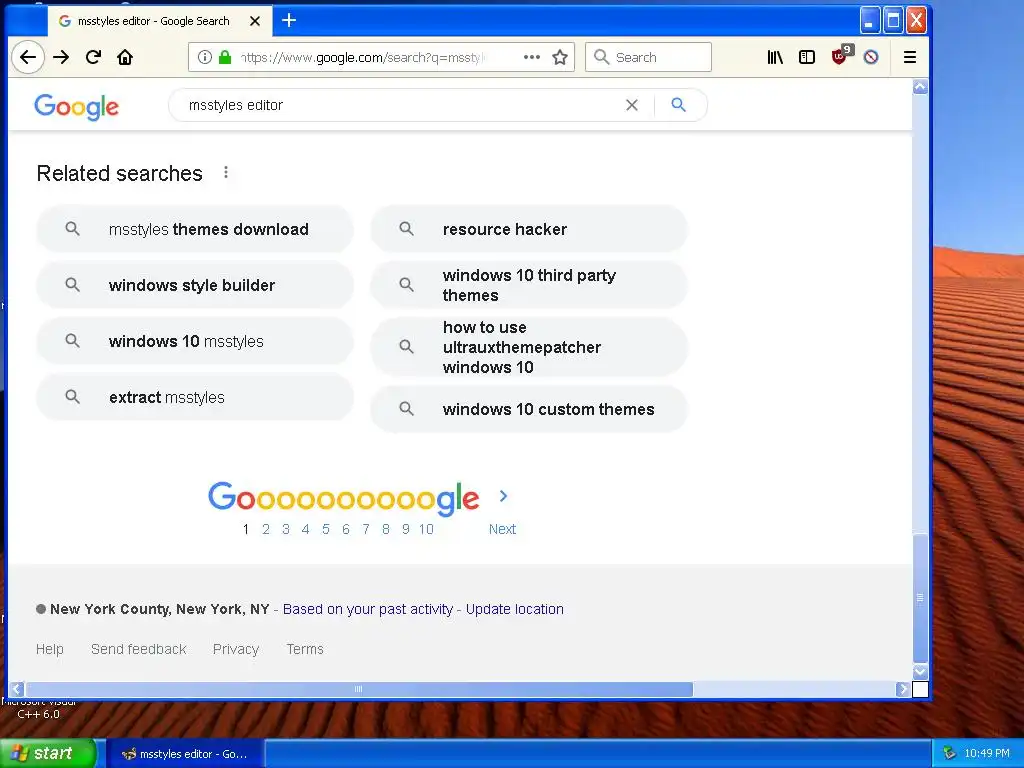This screenshot has width=1024, height=768.
Task: Click the Google logo in the header
Action: click(x=76, y=106)
